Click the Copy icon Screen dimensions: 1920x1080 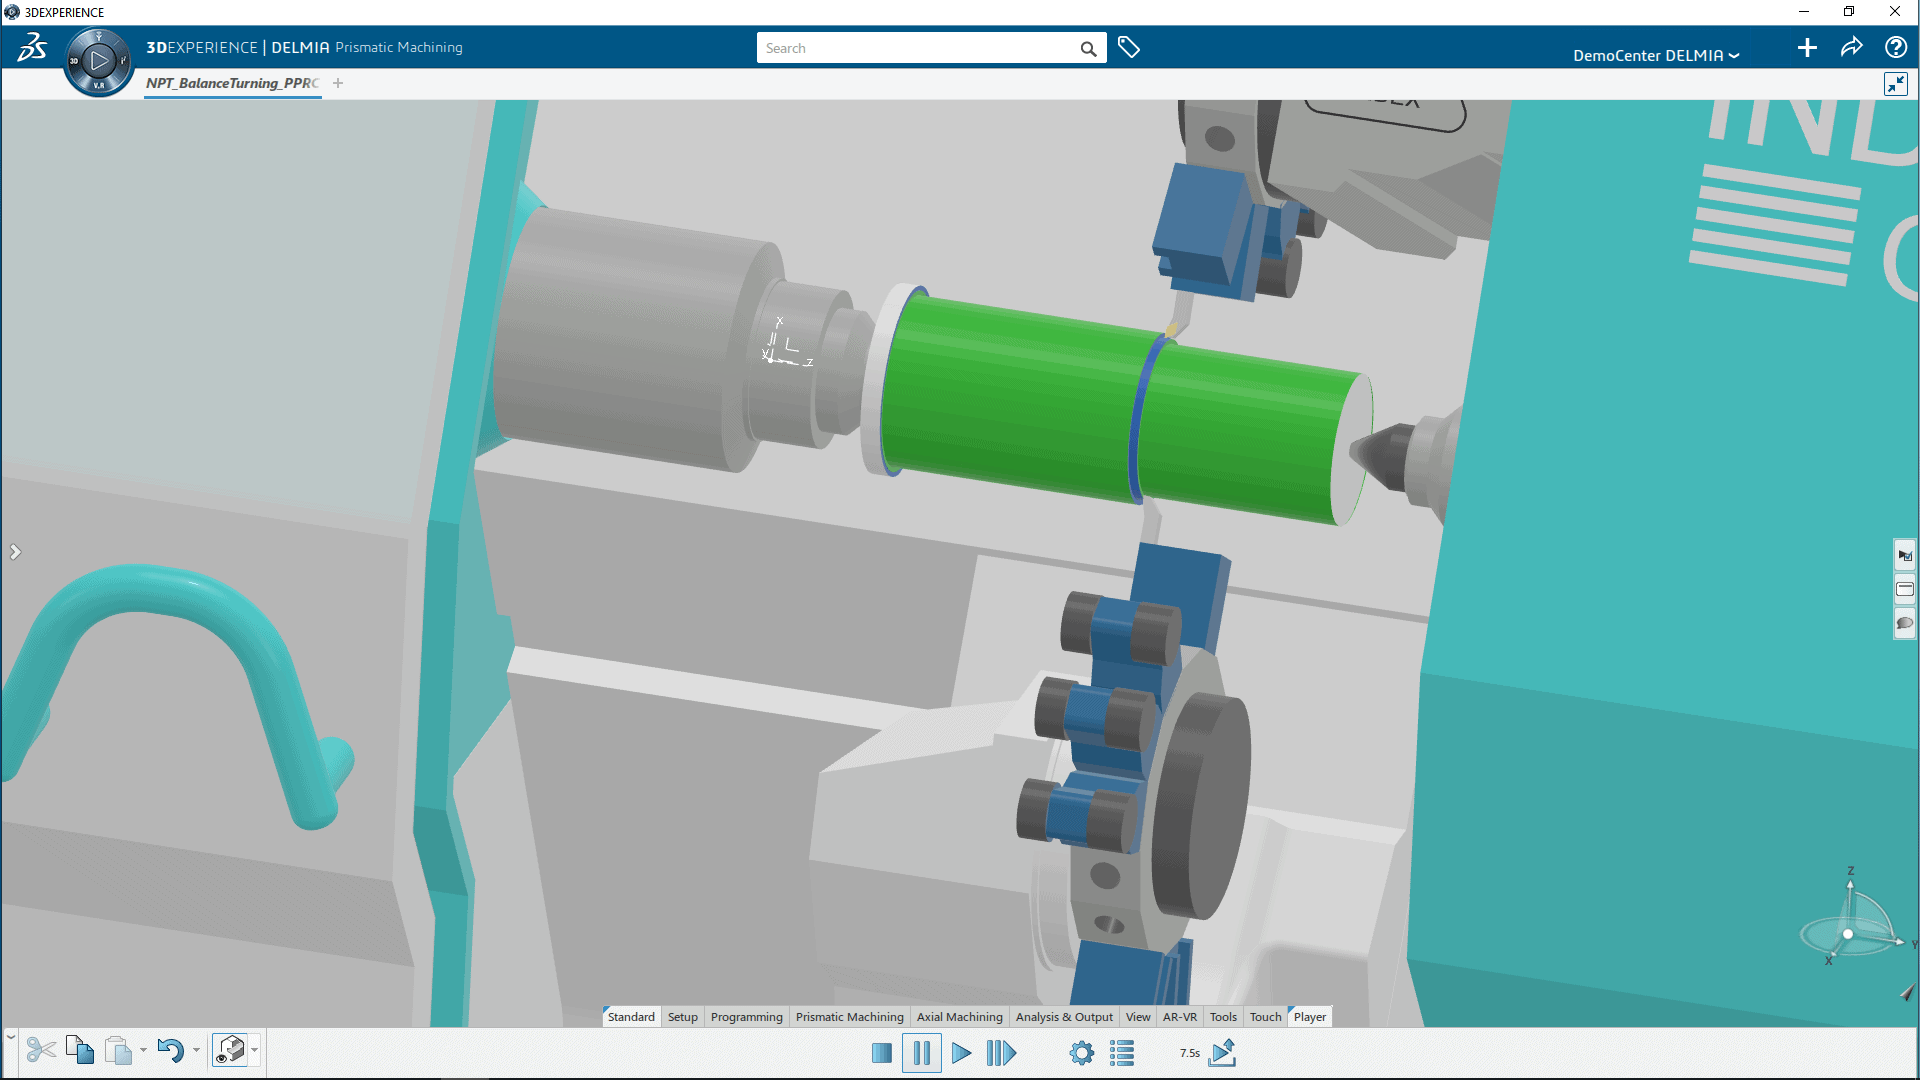[80, 1050]
